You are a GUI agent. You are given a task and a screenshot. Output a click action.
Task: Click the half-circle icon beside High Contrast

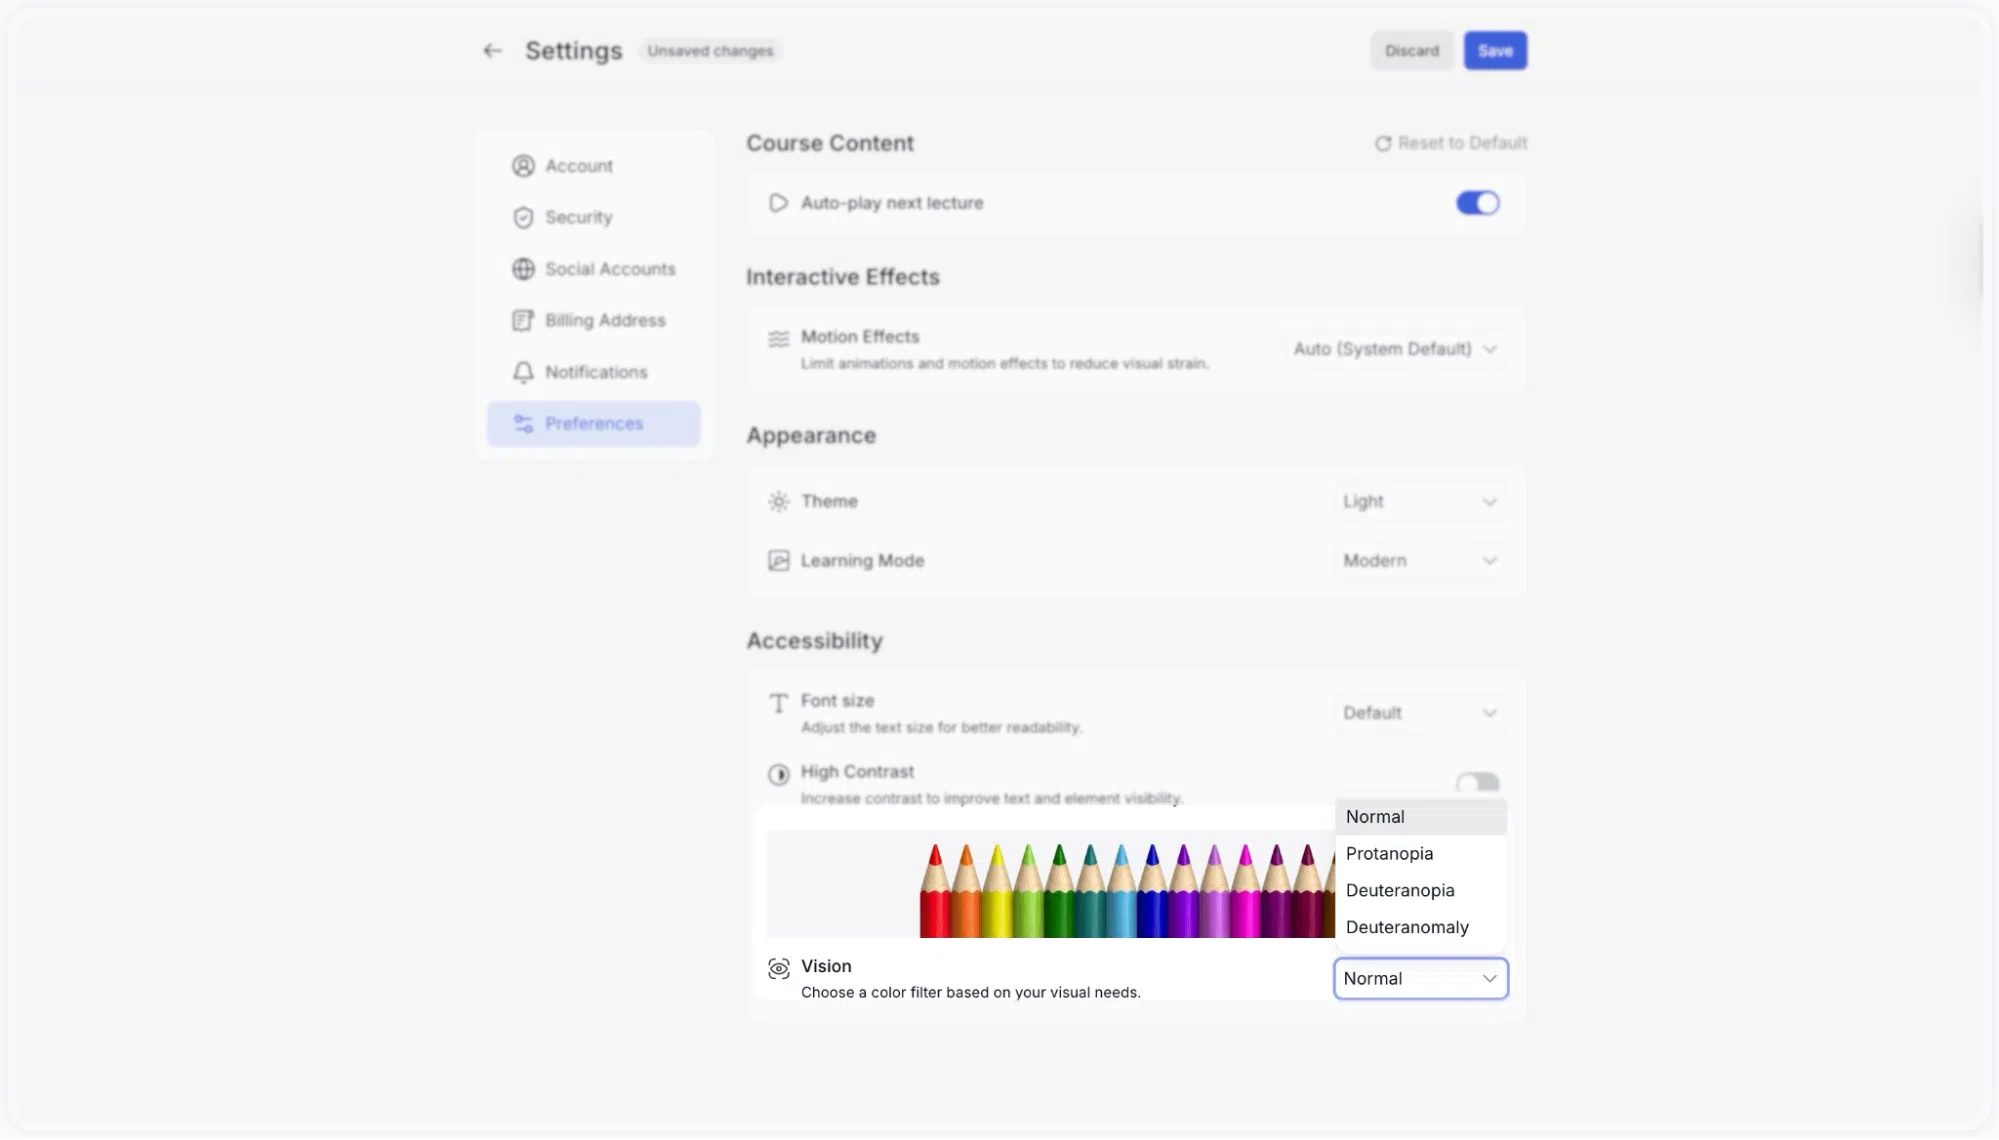[778, 775]
